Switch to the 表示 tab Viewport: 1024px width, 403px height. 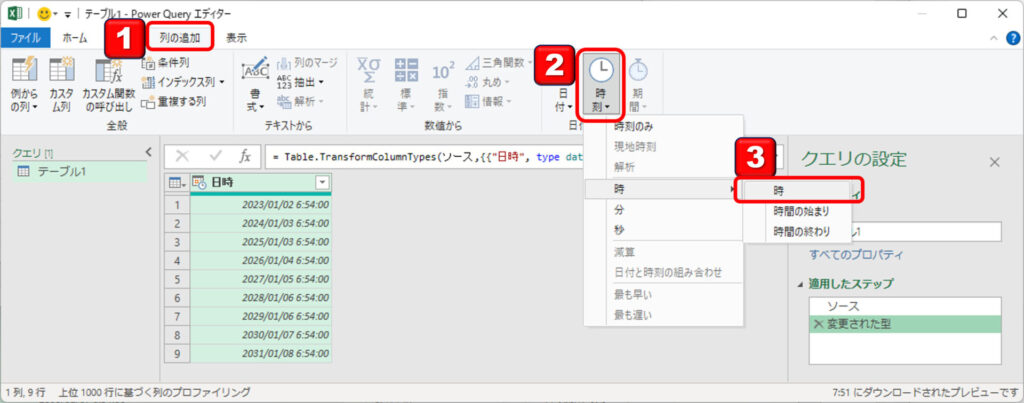tap(236, 38)
